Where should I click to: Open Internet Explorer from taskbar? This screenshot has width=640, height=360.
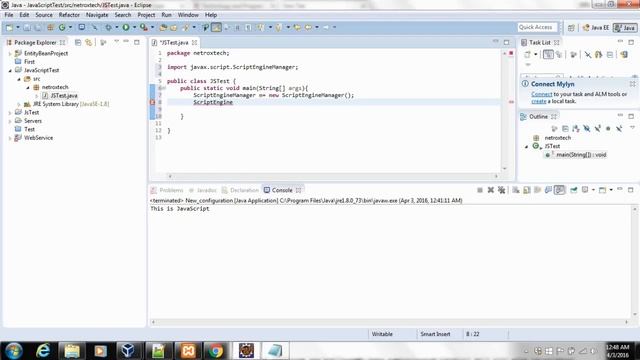click(43, 351)
